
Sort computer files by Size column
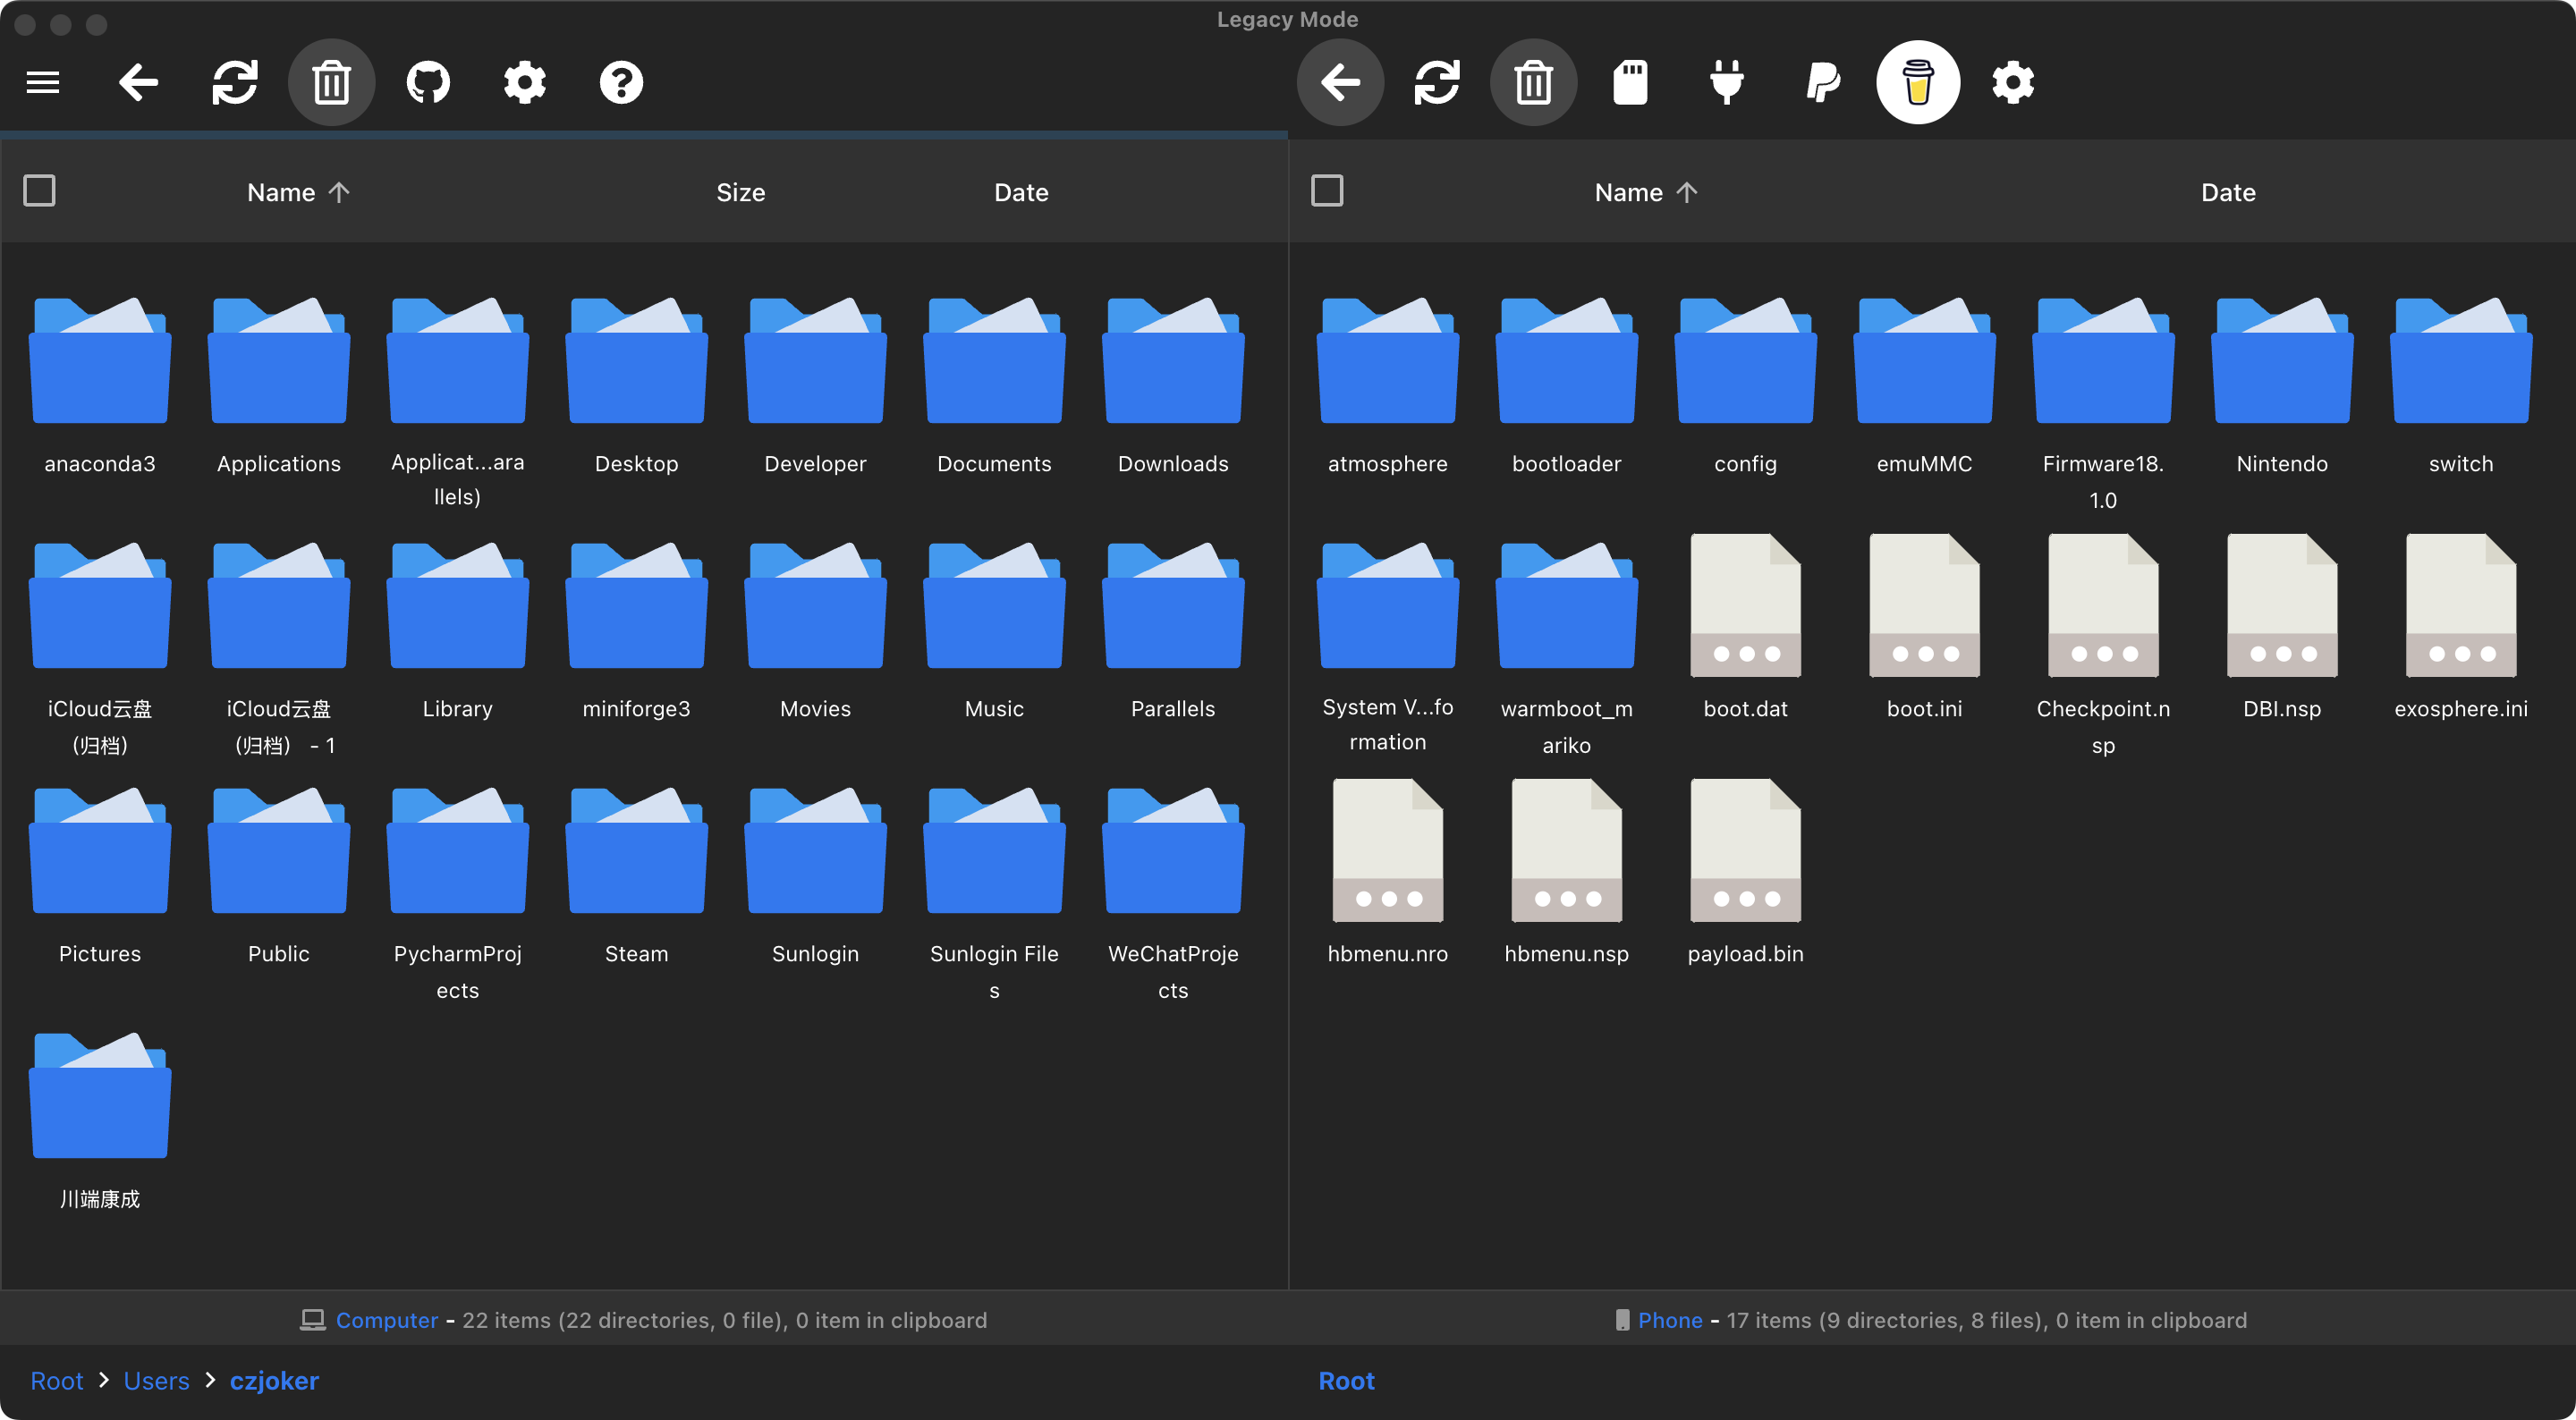coord(740,192)
